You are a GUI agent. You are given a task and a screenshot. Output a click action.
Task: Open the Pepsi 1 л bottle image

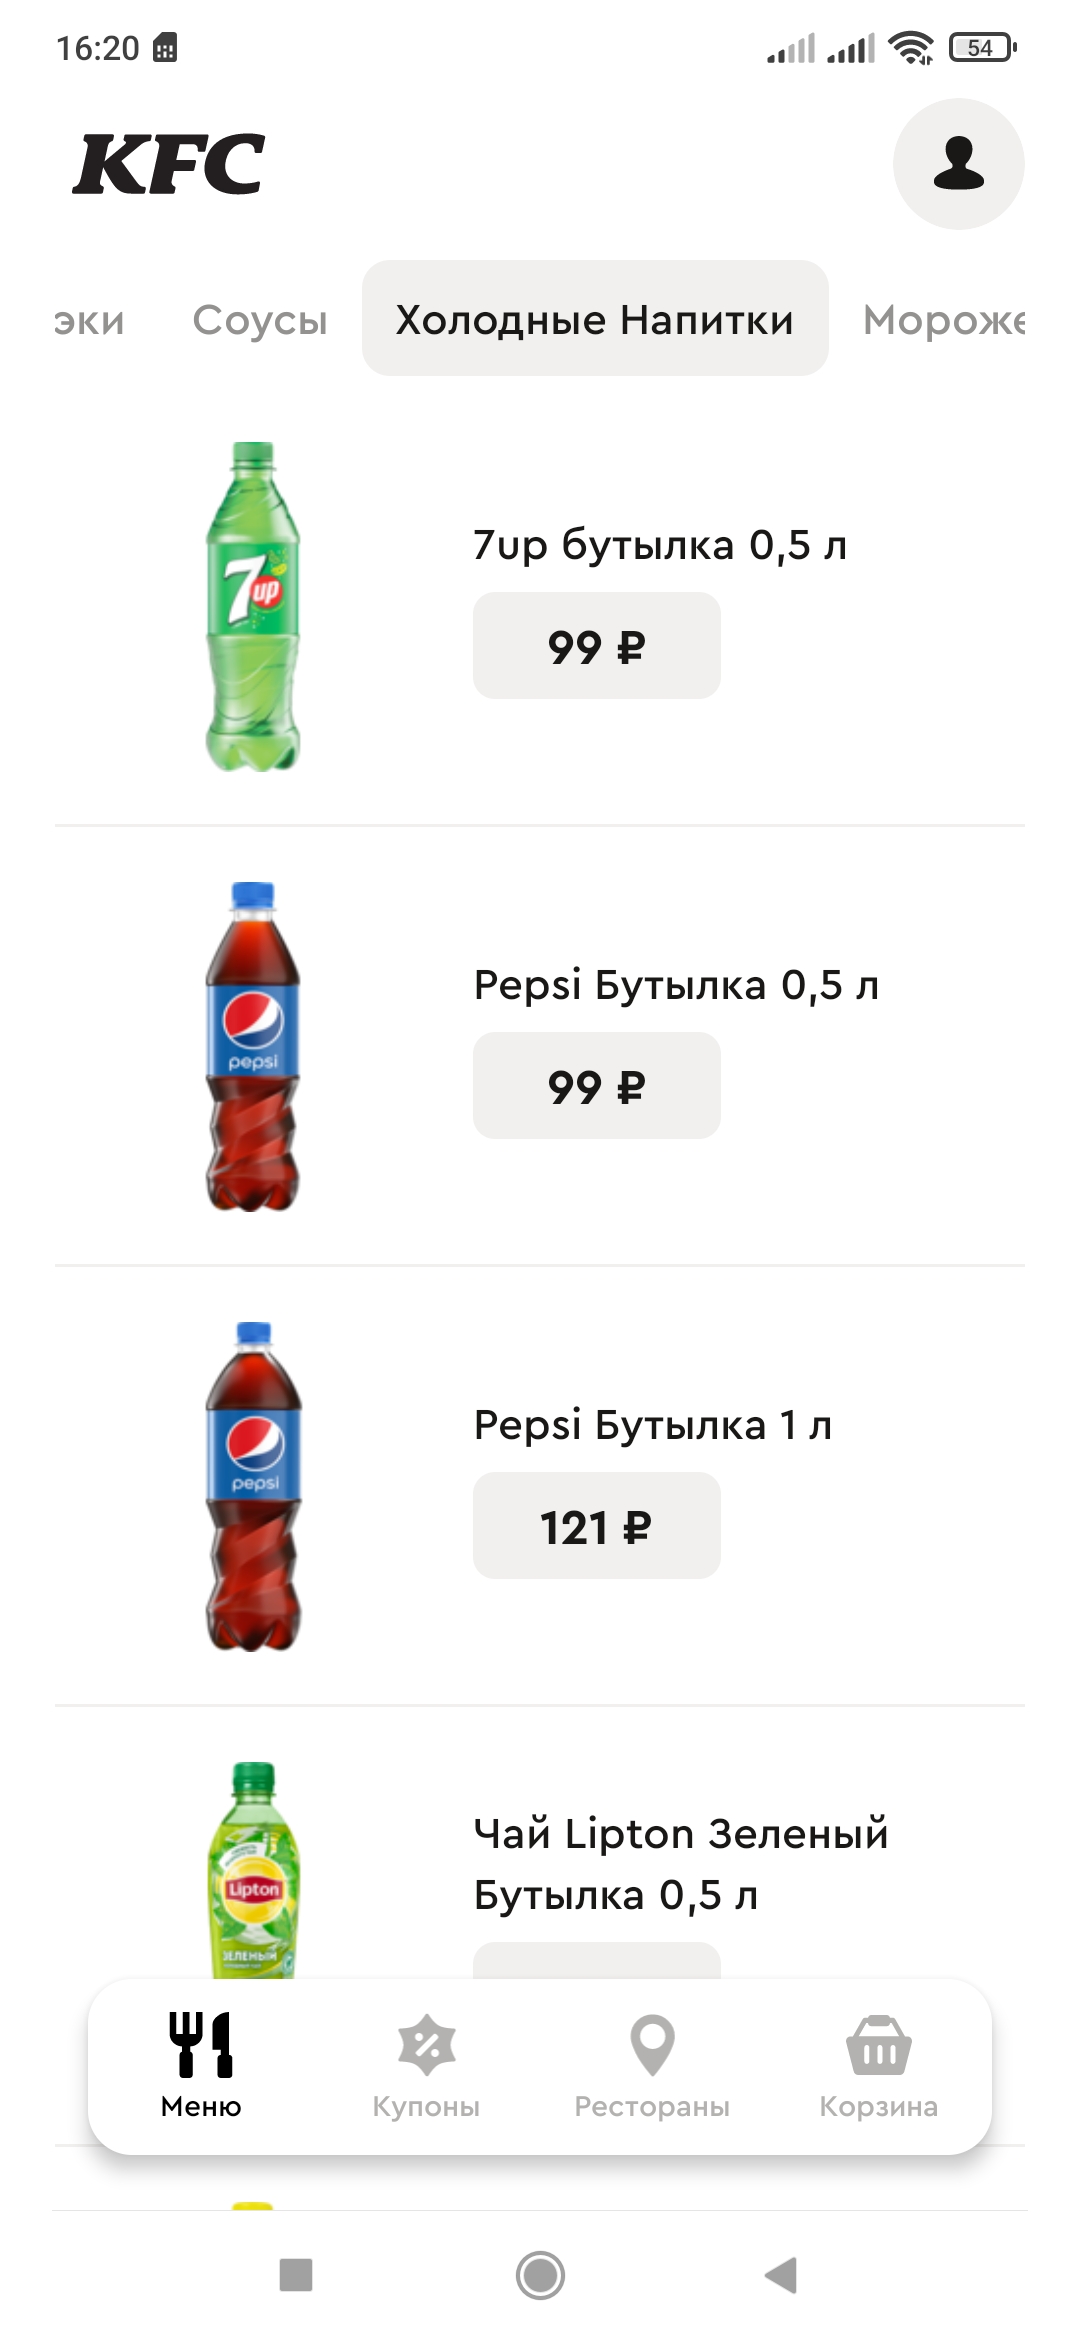(253, 1486)
